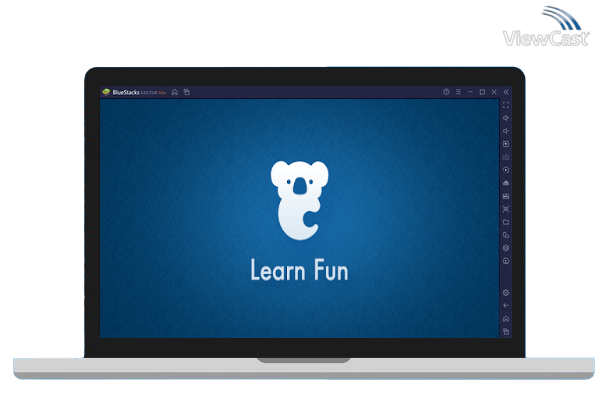Open the home icon in the BlueStacks title bar
This screenshot has height=414, width=602.
175,92
